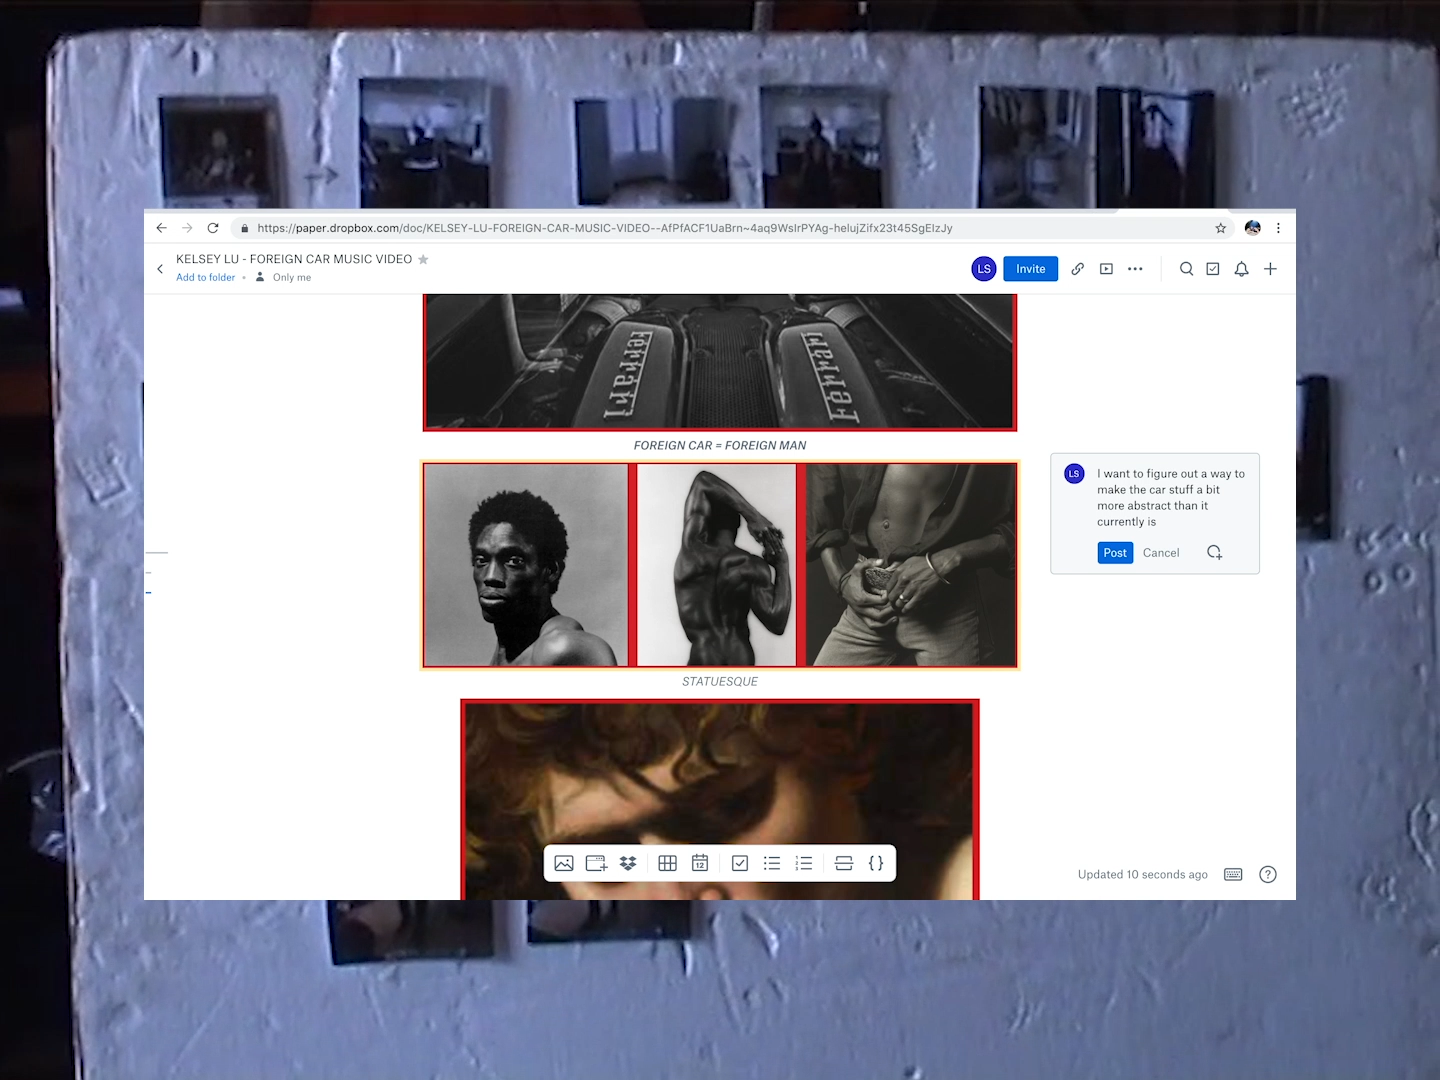
Task: Copy the doc link icon
Action: point(1078,269)
